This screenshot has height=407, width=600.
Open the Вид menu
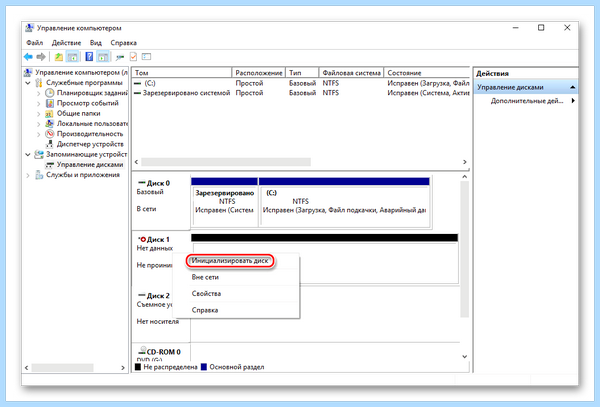tap(96, 43)
